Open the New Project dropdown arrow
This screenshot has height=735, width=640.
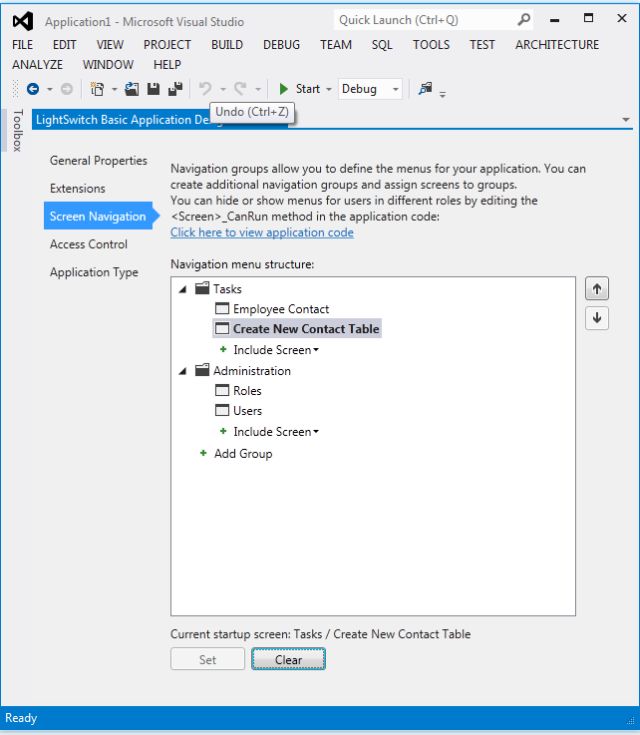pyautogui.click(x=114, y=89)
